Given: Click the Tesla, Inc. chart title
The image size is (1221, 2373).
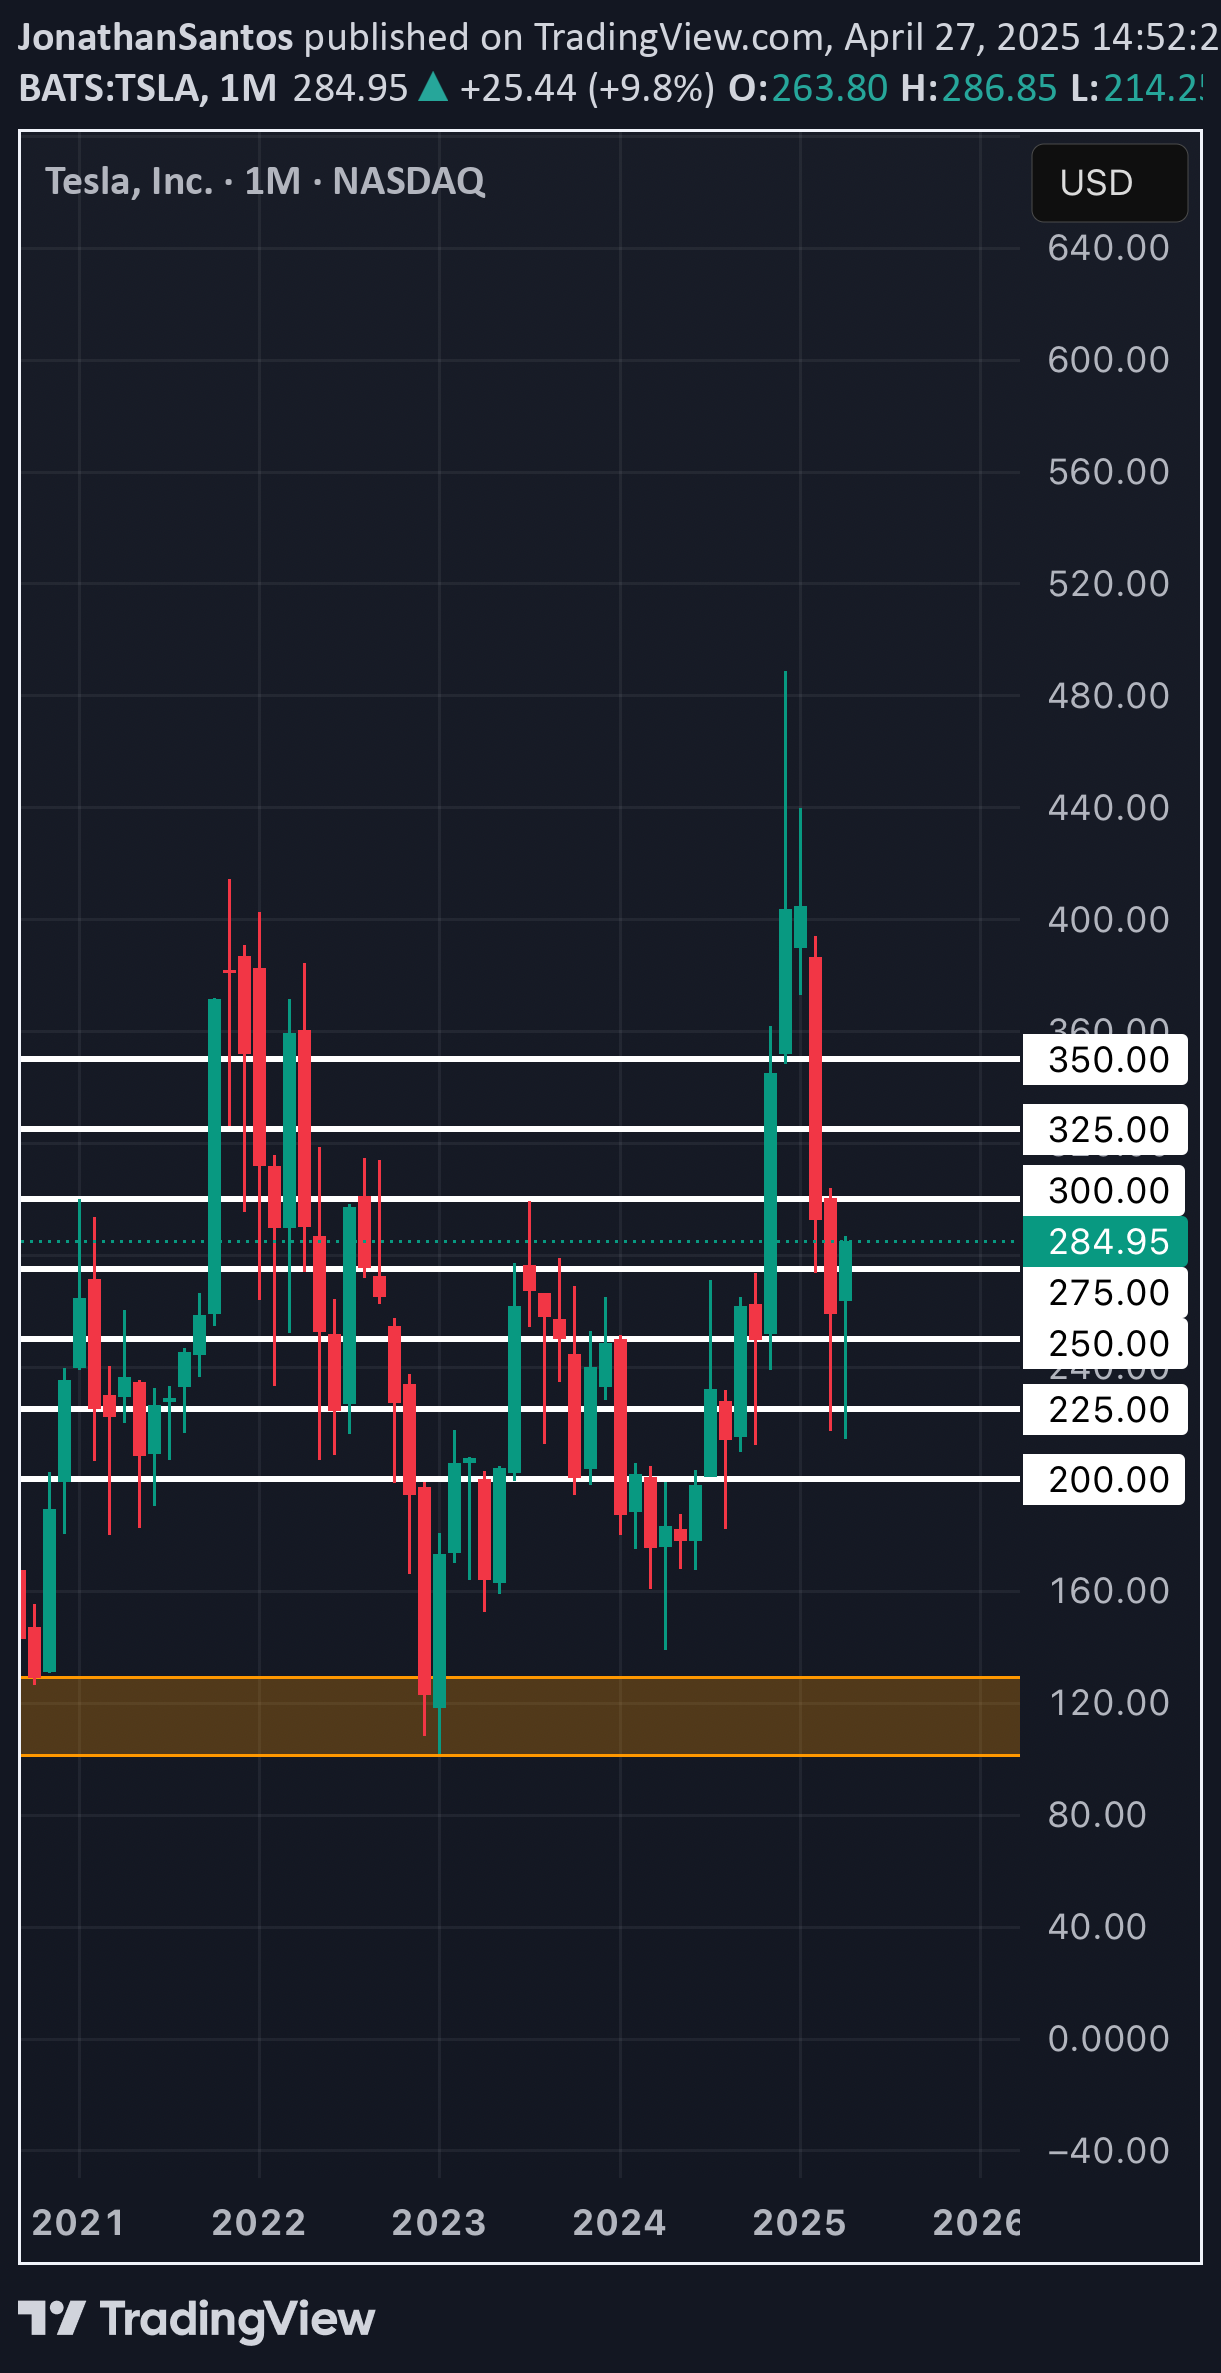Looking at the screenshot, I should 265,181.
